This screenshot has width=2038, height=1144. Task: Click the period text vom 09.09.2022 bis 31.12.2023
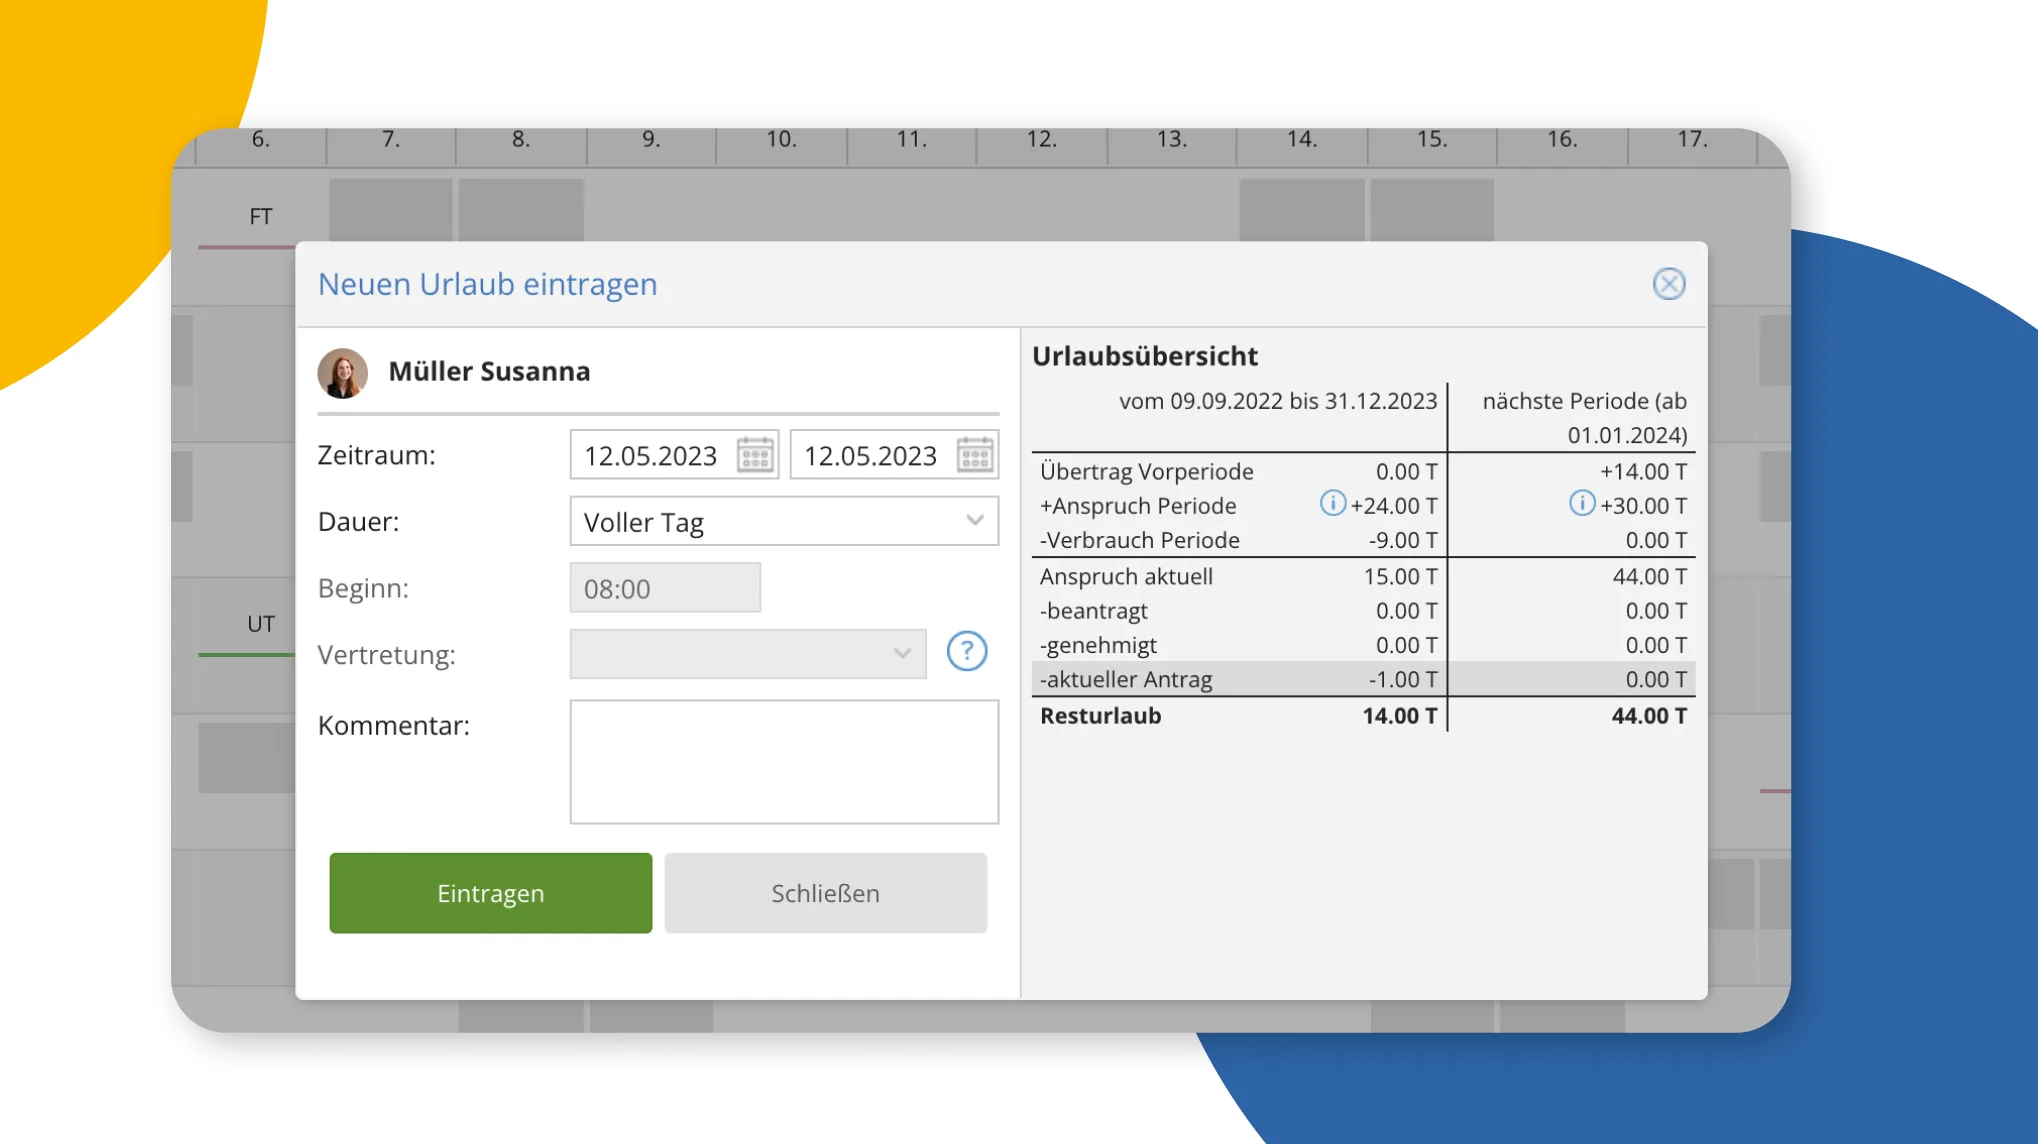tap(1278, 401)
